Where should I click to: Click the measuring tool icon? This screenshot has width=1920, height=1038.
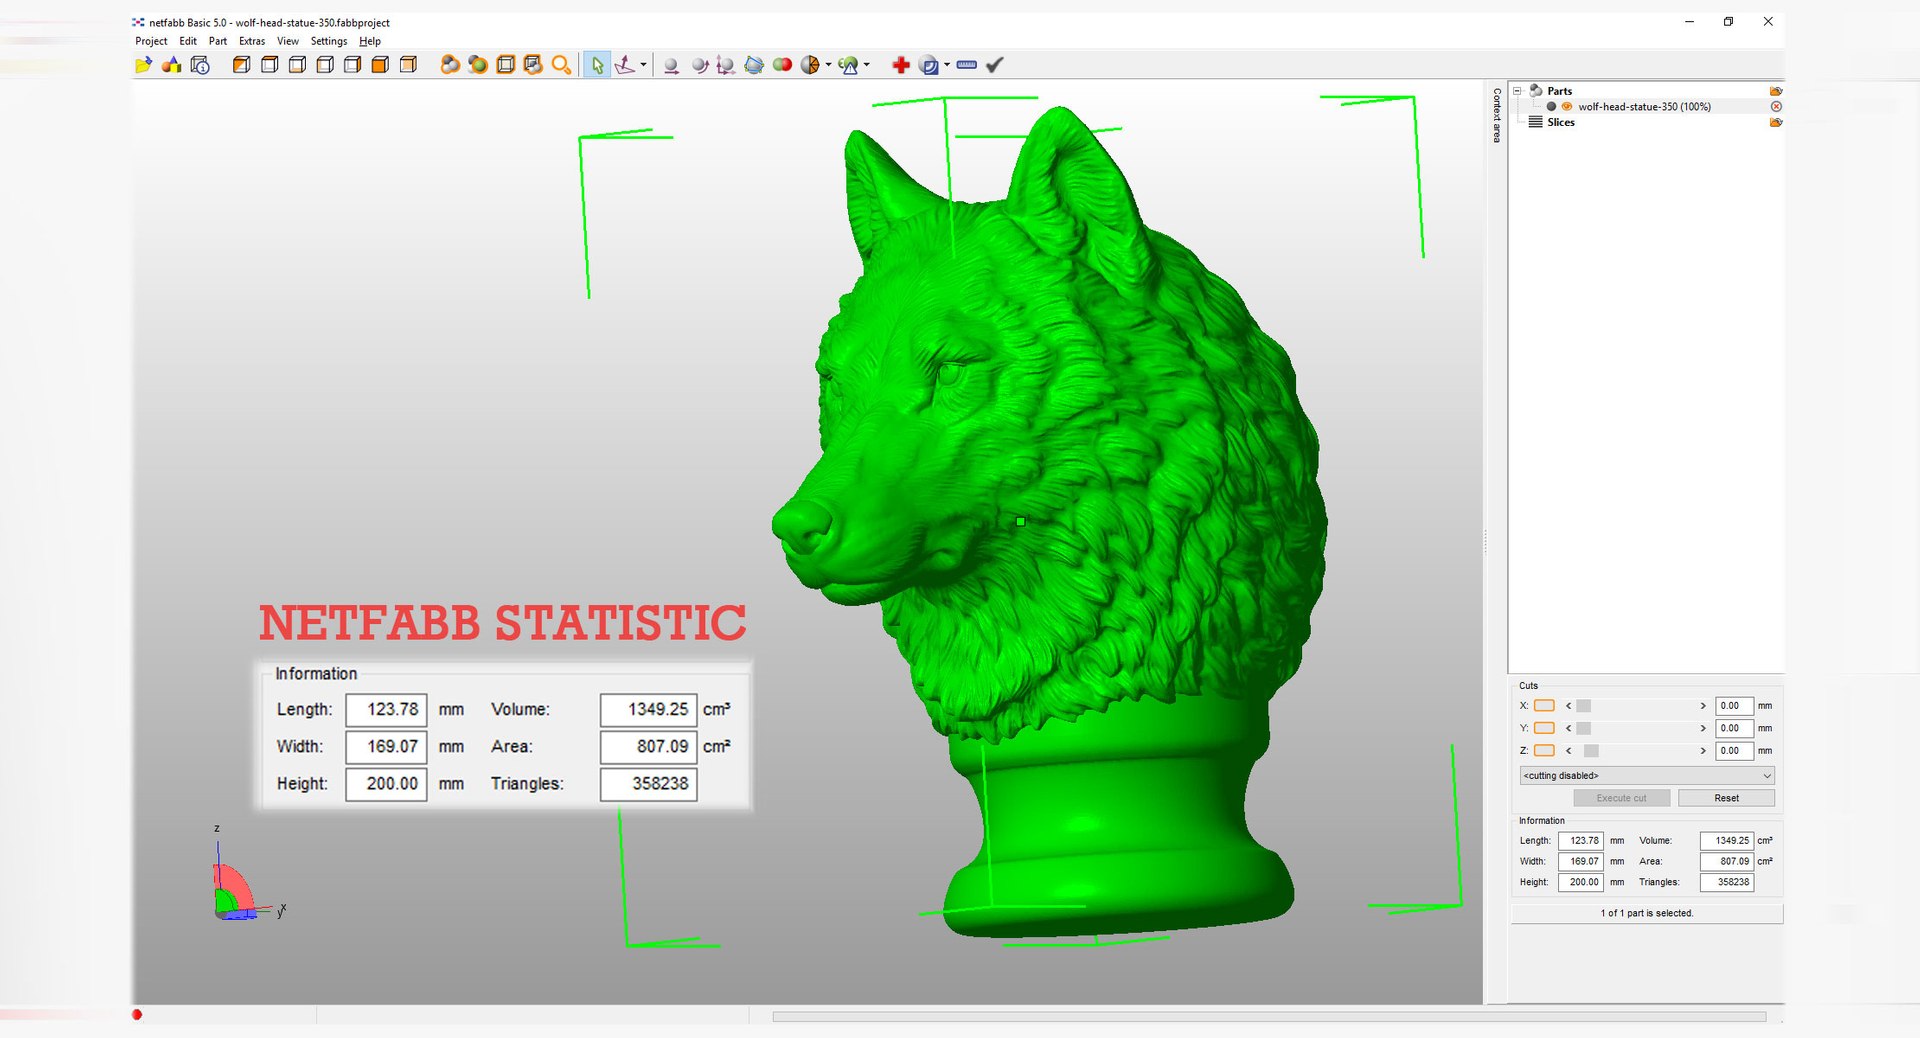pos(929,65)
